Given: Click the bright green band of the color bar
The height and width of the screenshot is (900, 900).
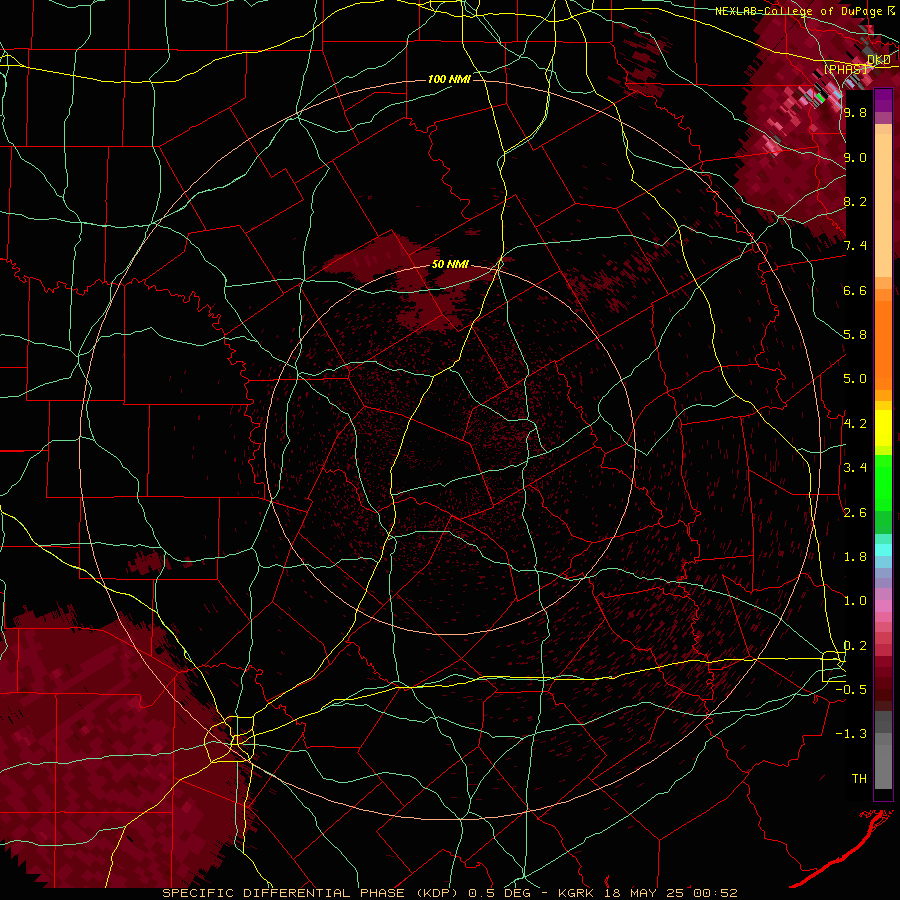Looking at the screenshot, I should tap(883, 482).
